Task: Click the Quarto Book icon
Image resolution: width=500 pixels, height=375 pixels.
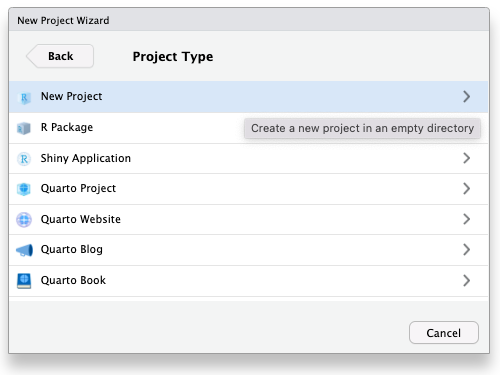Action: (x=24, y=281)
